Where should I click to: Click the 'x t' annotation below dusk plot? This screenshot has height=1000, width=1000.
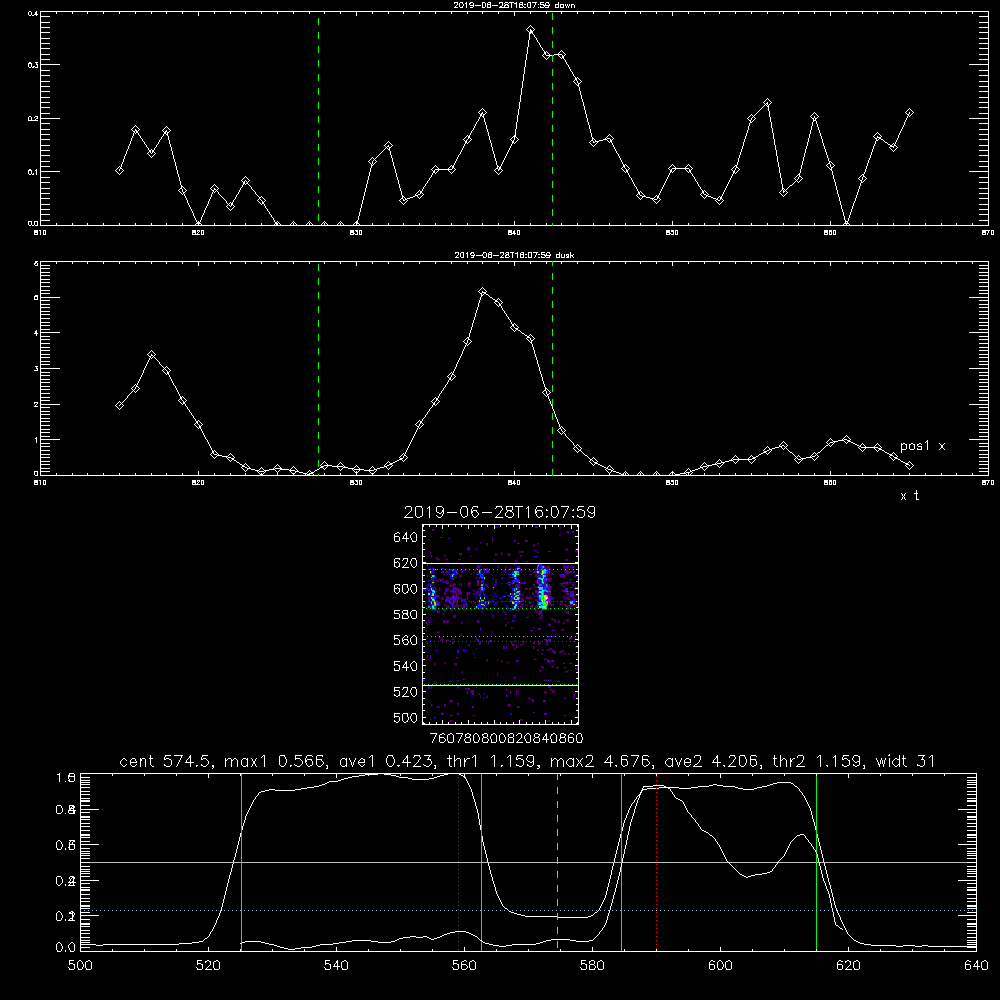tap(909, 496)
